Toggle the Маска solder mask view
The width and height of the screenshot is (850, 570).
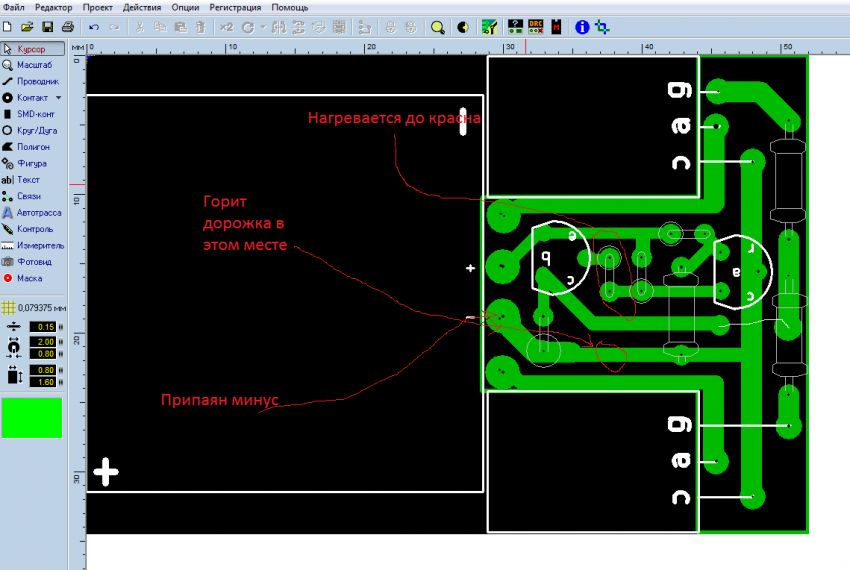[x=32, y=278]
